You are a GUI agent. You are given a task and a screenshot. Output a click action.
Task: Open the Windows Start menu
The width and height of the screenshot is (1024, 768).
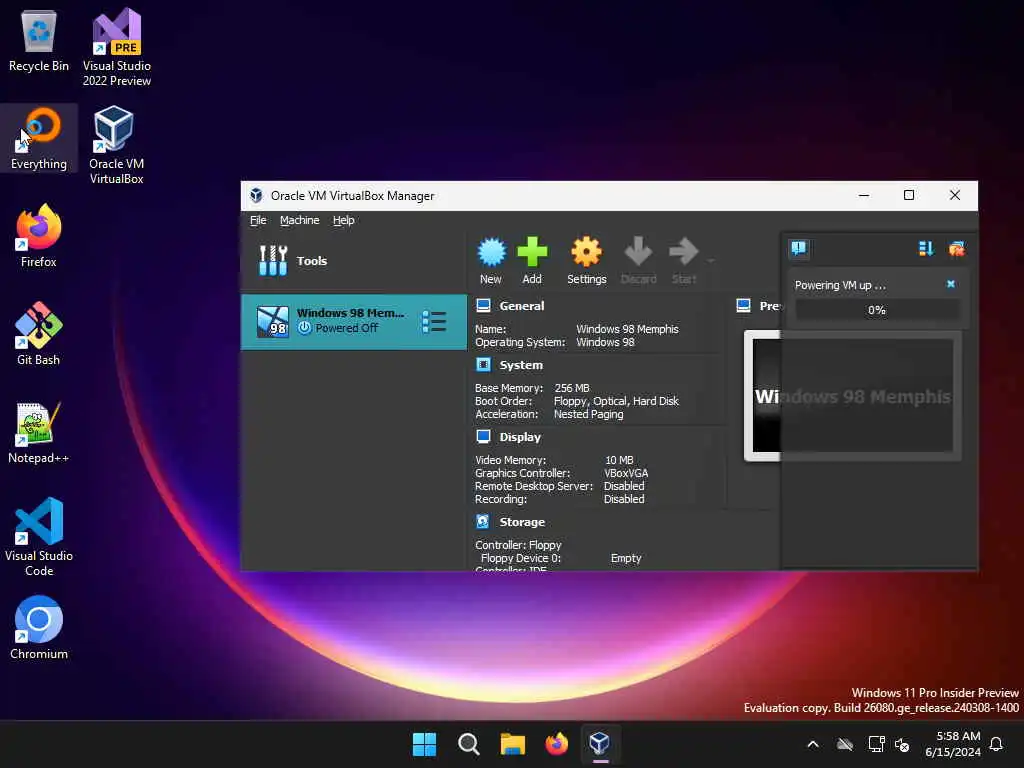coord(424,744)
